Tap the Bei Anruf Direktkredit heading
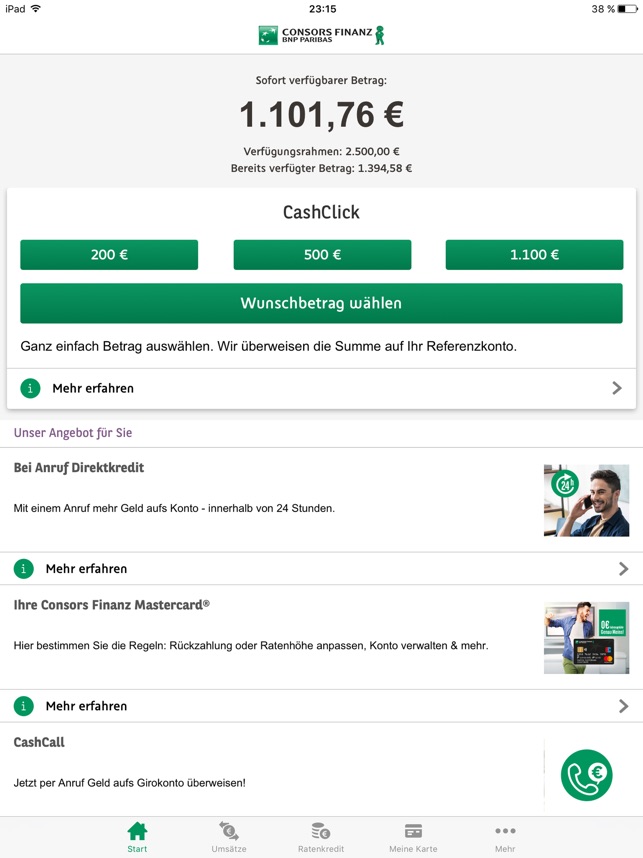643x858 pixels. [79, 468]
